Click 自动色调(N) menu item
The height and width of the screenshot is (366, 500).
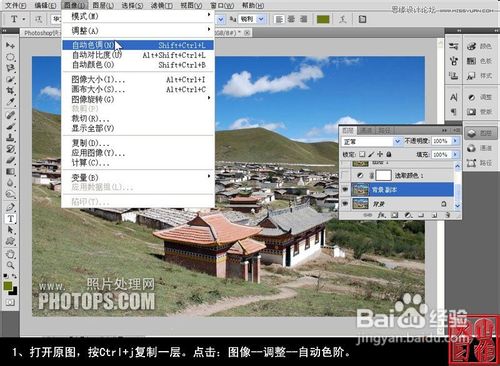coord(138,45)
